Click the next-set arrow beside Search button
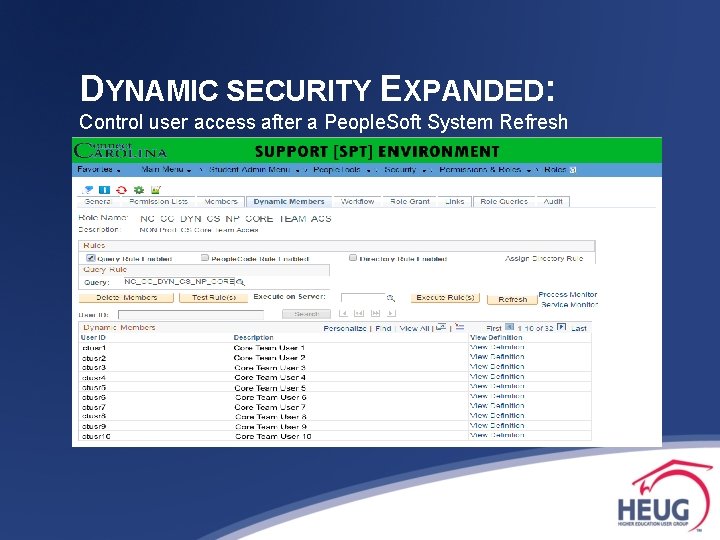Viewport: 720px width, 540px height. (376, 314)
